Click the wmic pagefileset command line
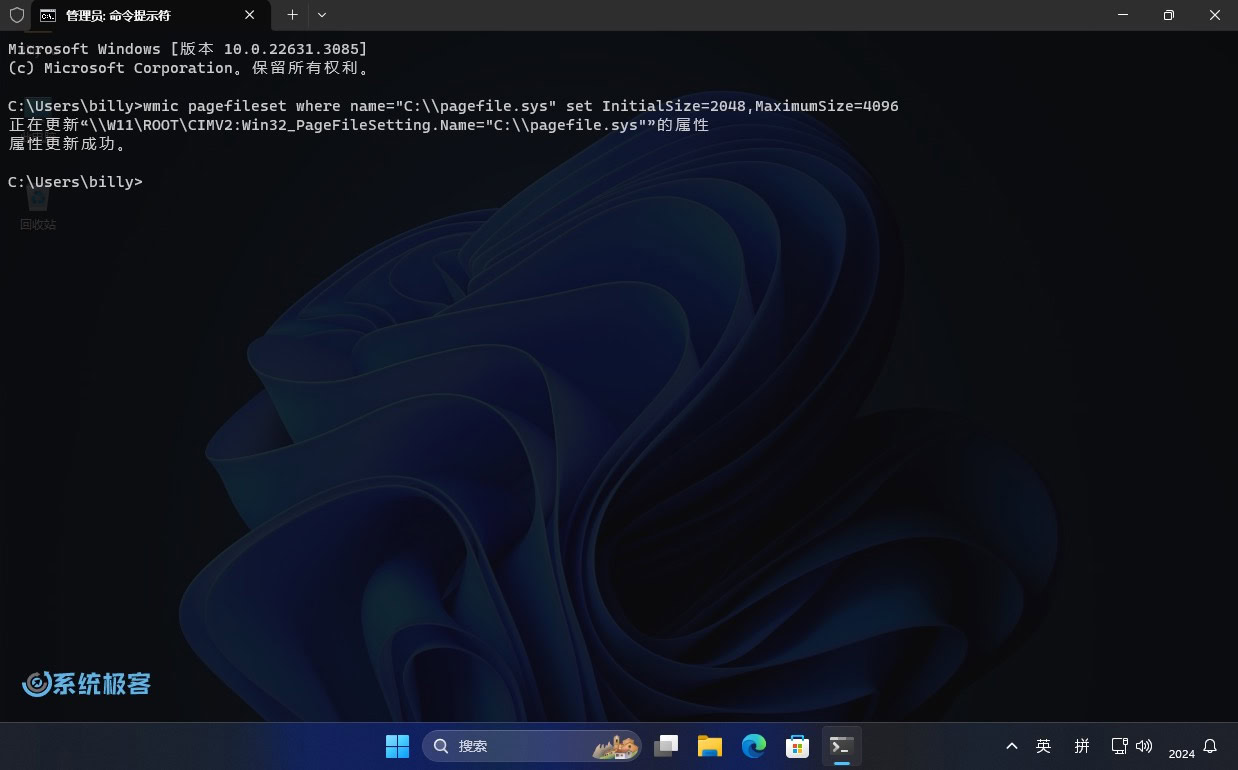 click(x=453, y=106)
